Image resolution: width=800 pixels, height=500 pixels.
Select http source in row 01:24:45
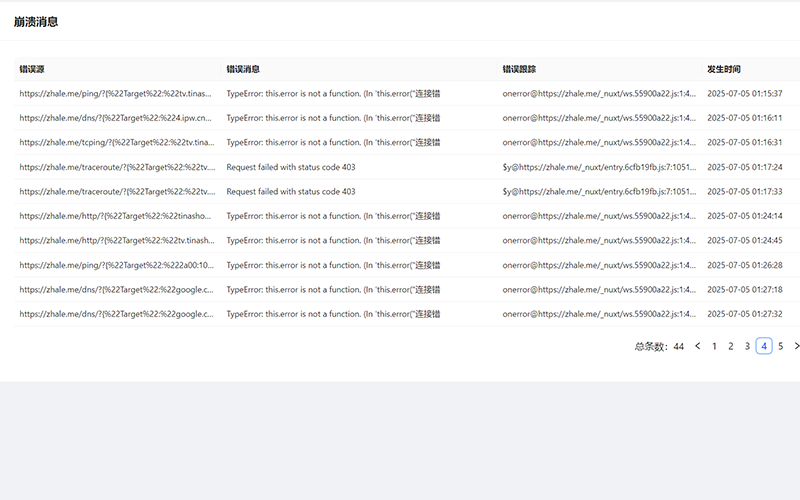click(117, 240)
